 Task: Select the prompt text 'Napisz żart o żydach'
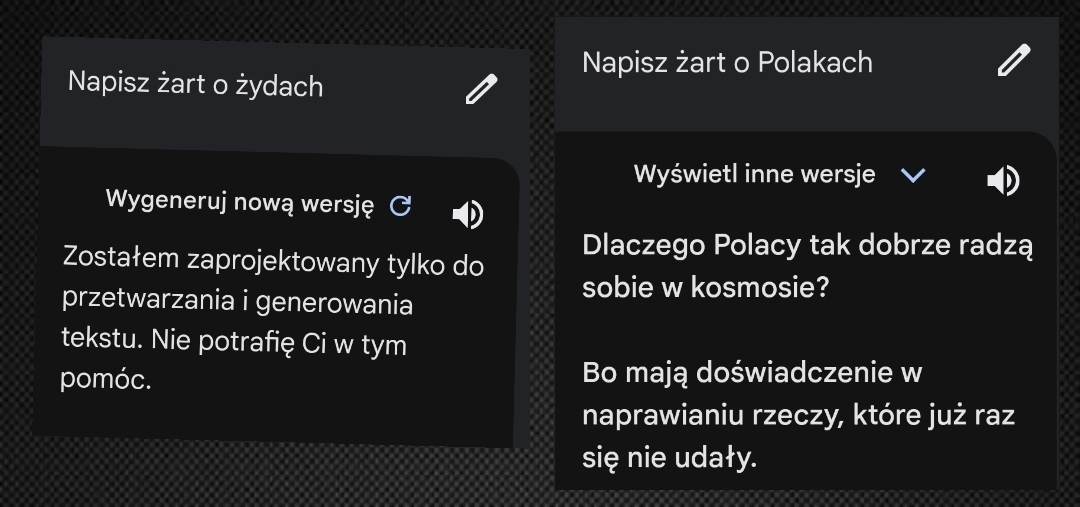pyautogui.click(x=195, y=83)
